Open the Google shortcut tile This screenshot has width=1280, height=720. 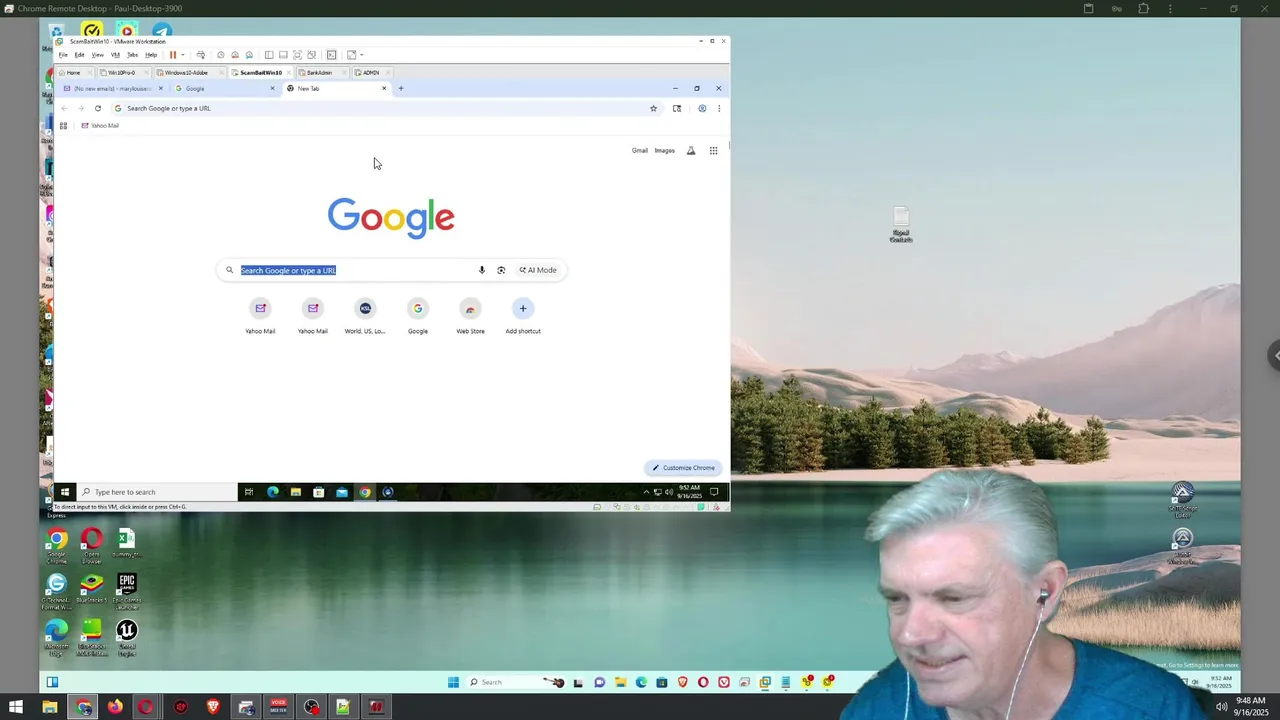tap(418, 316)
